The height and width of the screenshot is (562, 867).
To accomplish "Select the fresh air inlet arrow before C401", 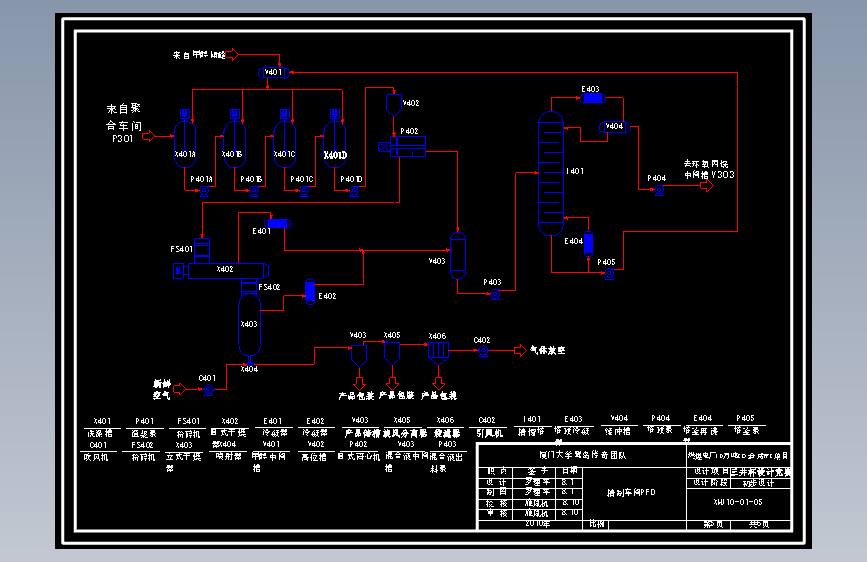I will (180, 389).
